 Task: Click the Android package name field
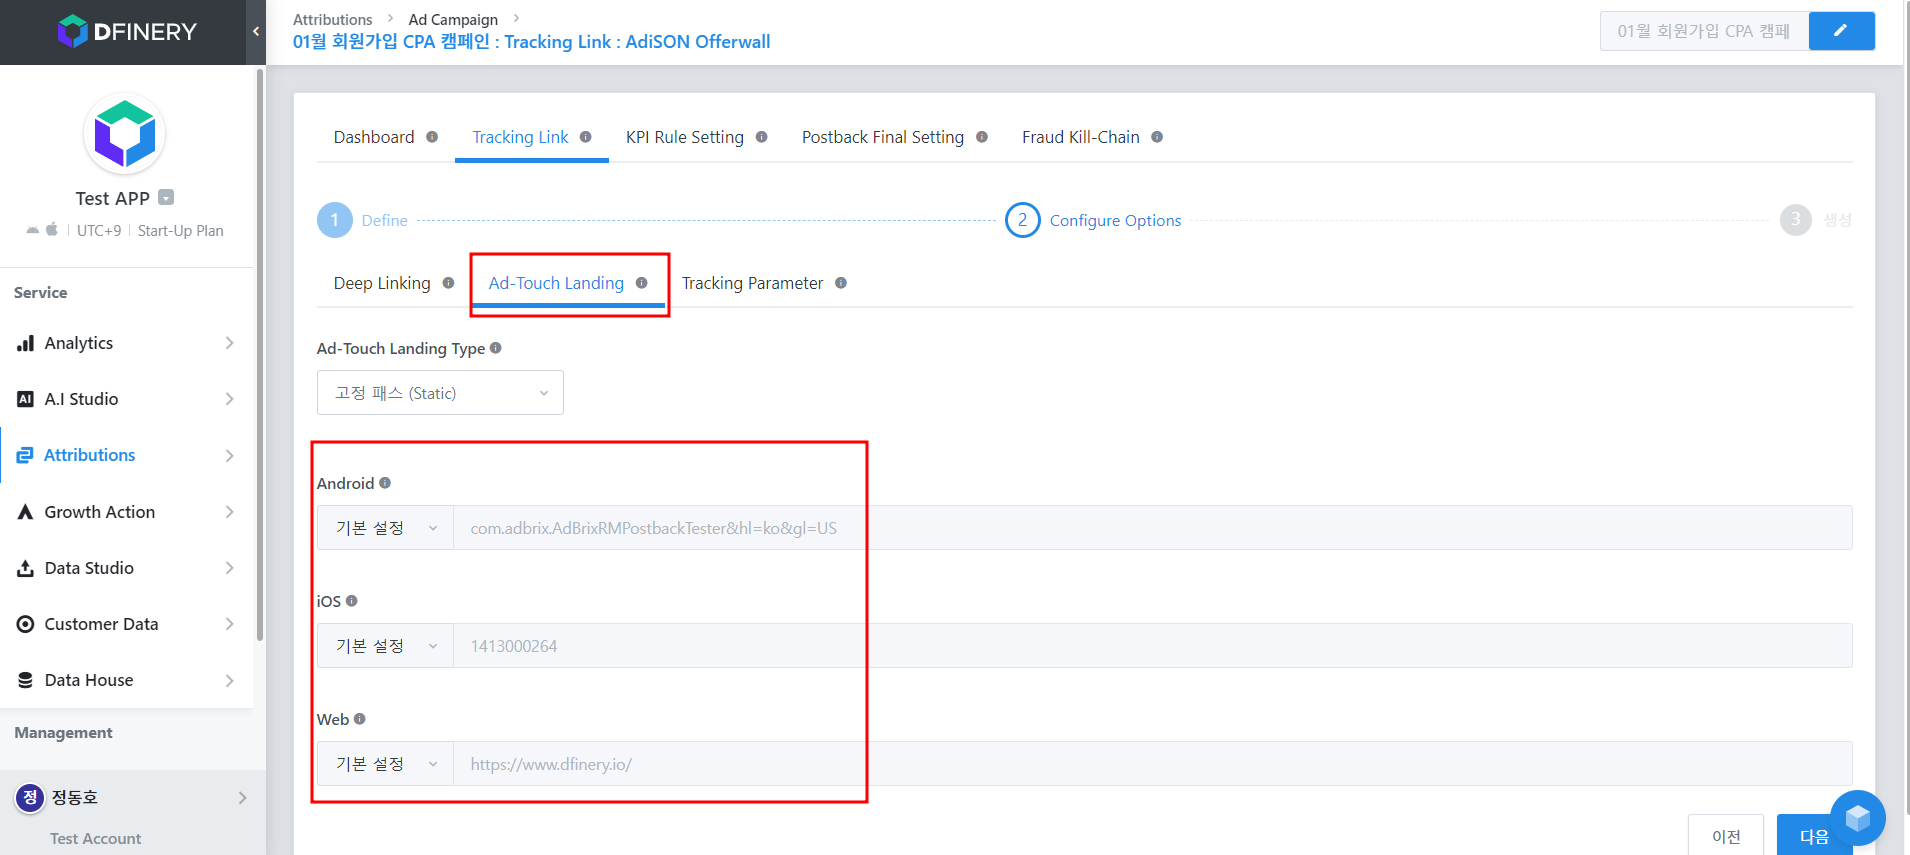point(1153,528)
